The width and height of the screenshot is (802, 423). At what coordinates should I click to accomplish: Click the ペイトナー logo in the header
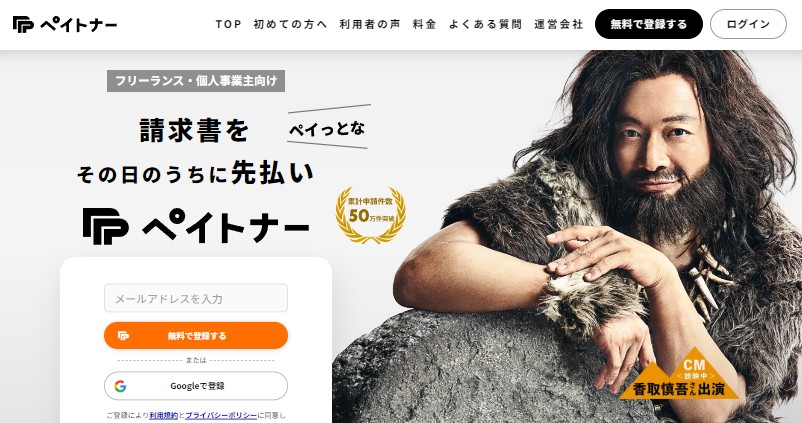65,24
